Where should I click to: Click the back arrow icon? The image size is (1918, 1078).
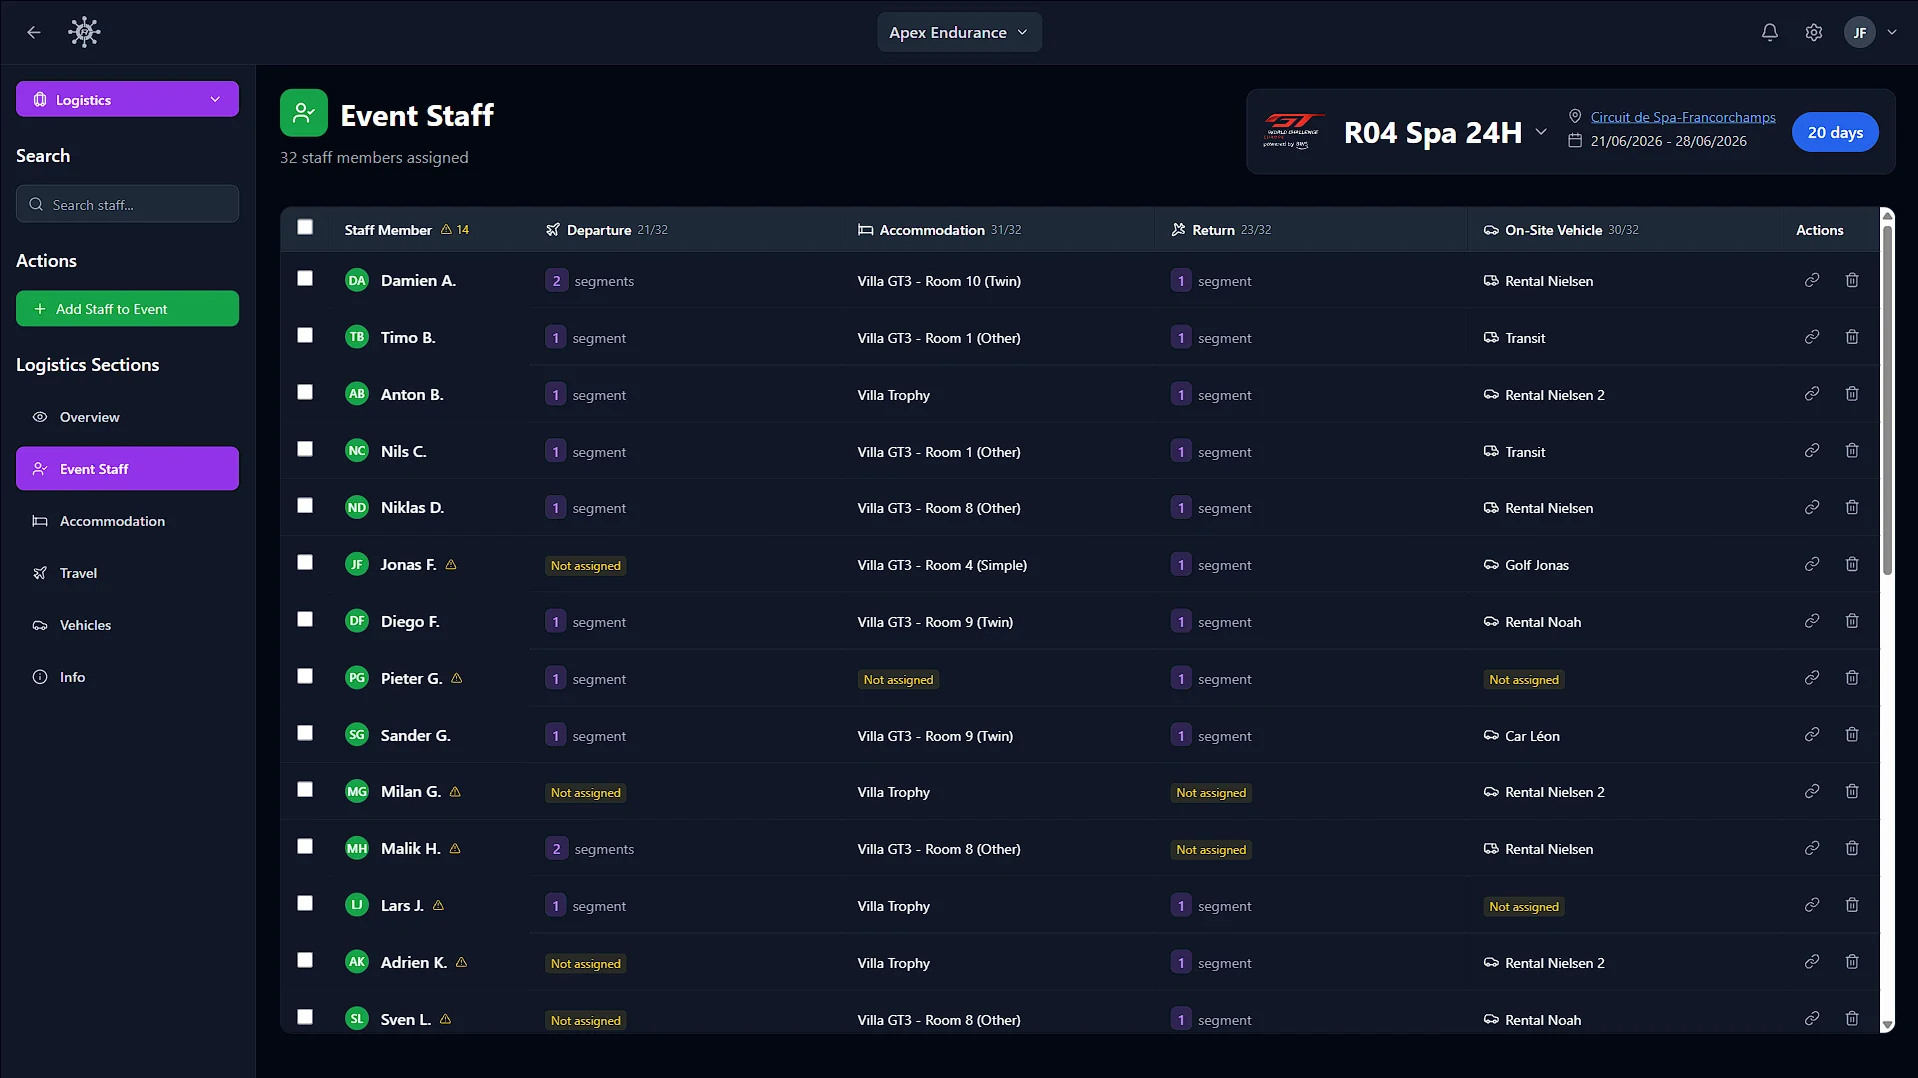coord(34,32)
